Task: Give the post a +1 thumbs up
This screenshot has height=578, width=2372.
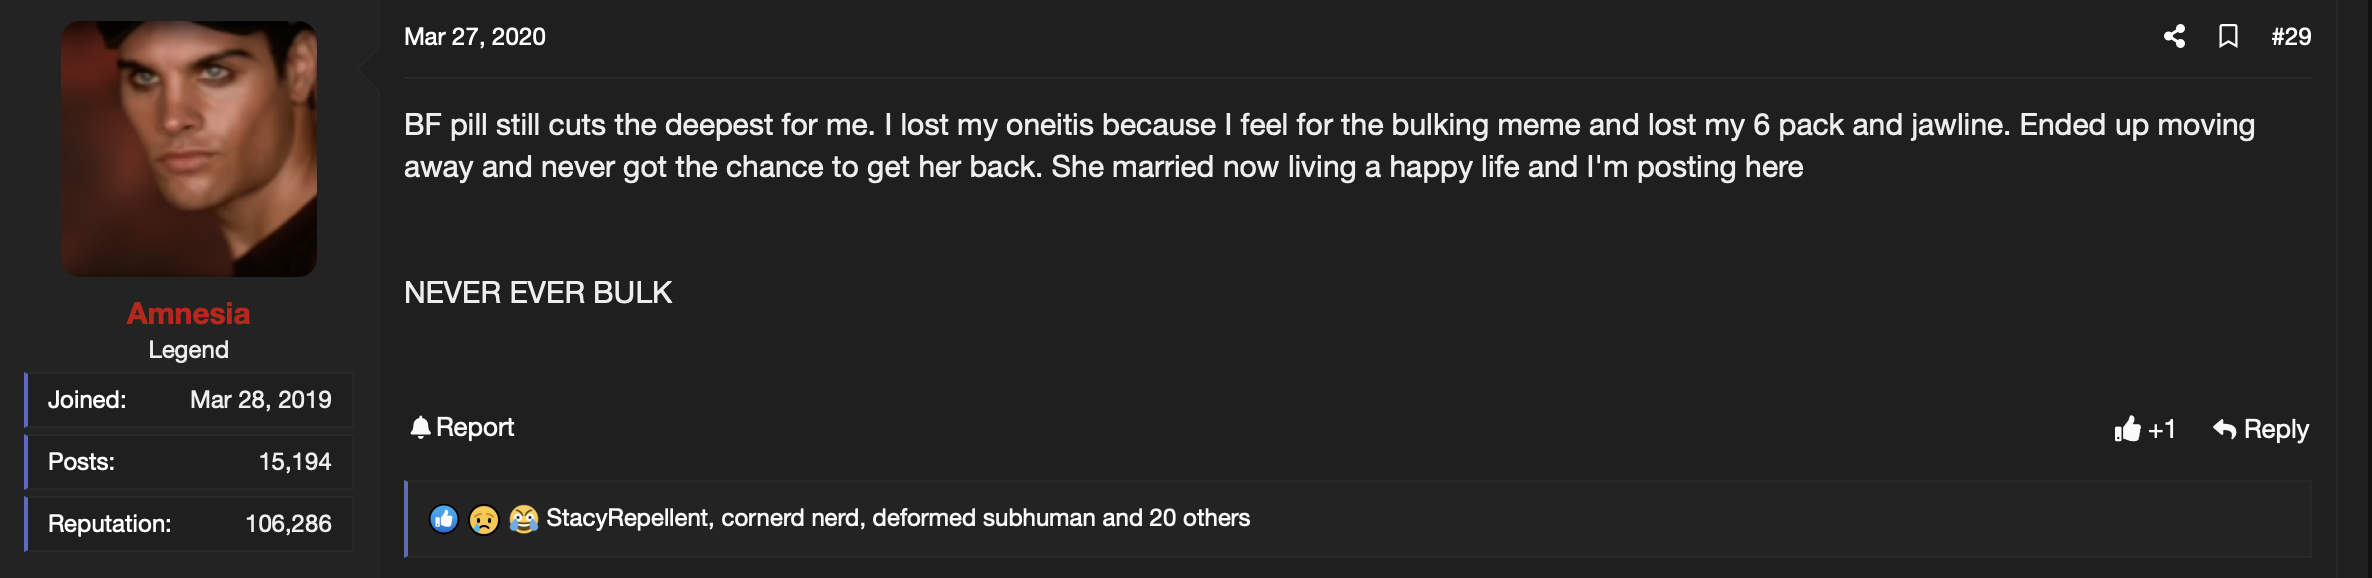Action: (2144, 430)
